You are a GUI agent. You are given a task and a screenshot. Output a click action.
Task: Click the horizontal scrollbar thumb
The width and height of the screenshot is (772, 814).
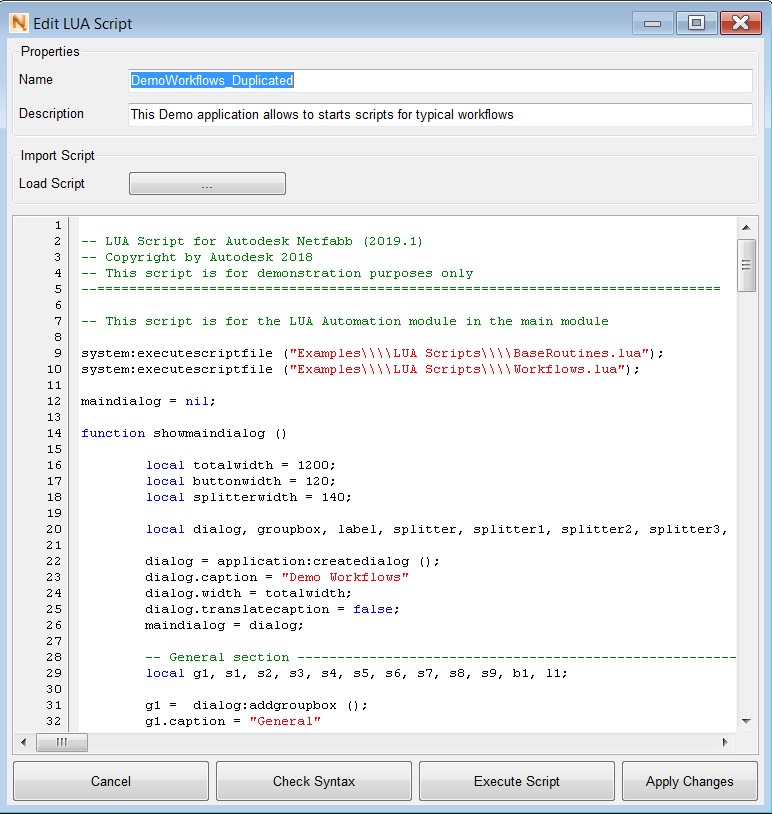click(x=62, y=742)
